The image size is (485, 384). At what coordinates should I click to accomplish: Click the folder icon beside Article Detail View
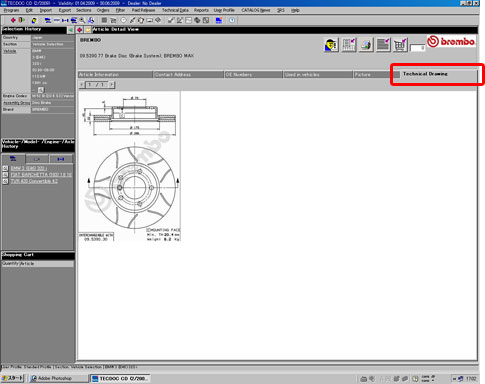[x=88, y=30]
